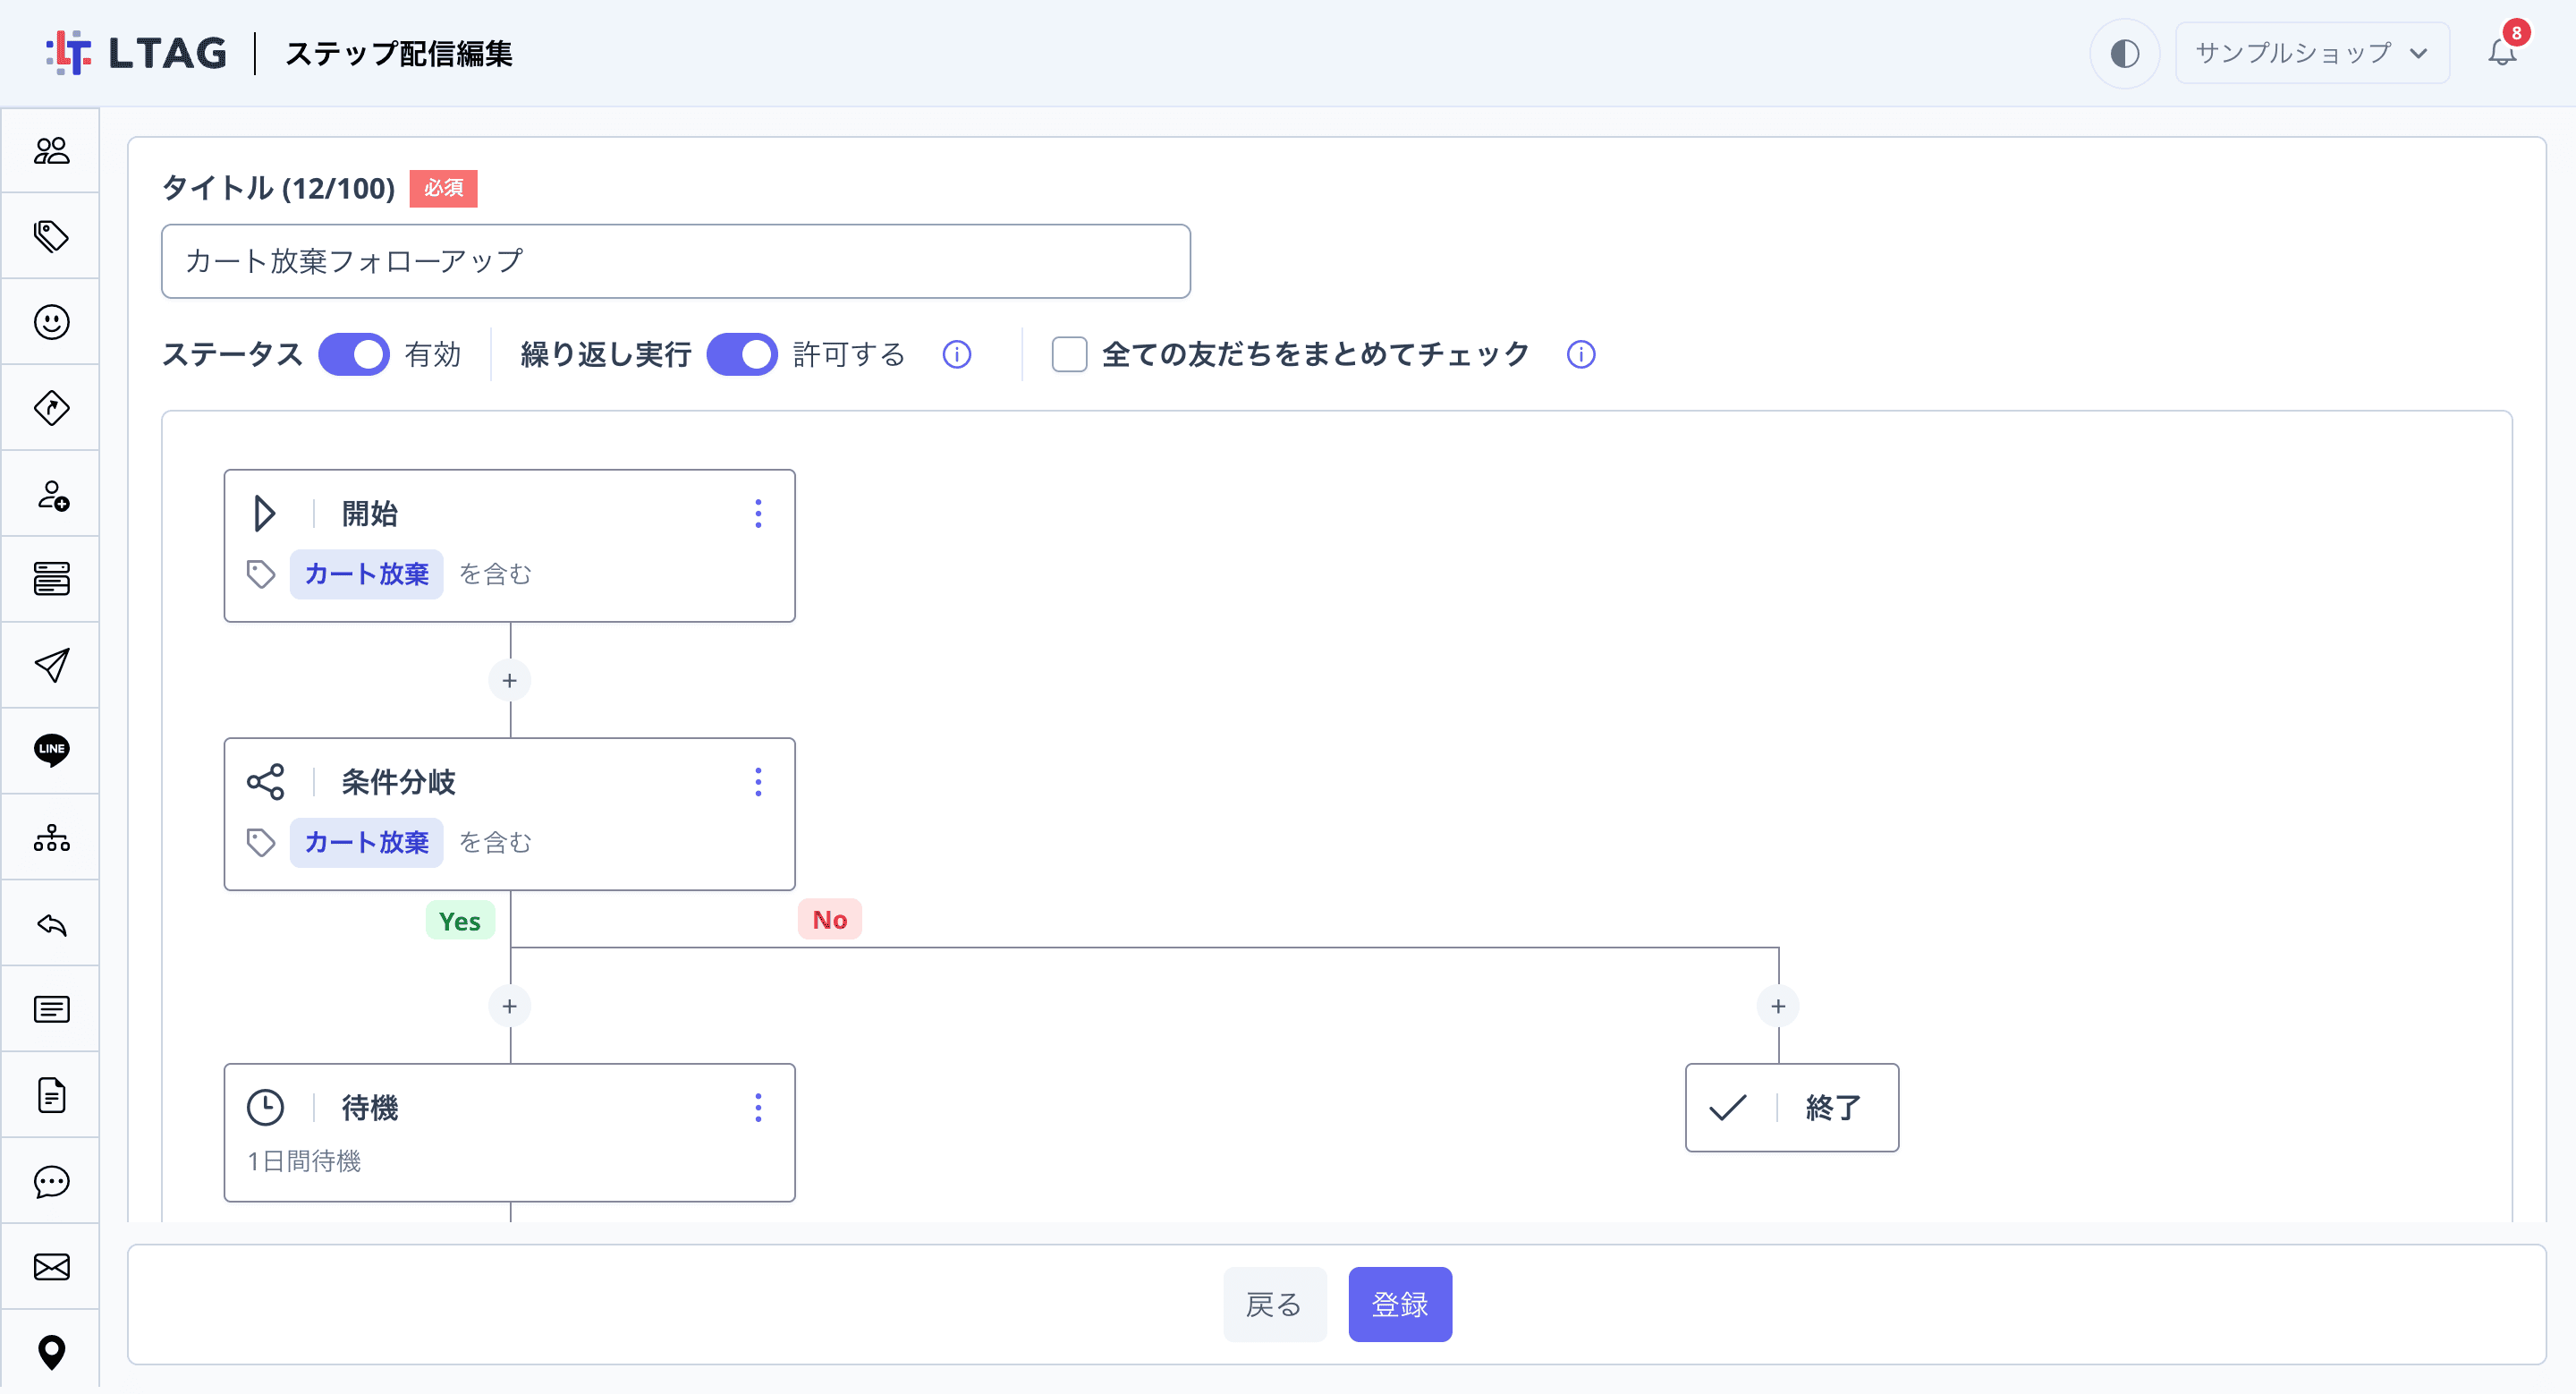Open the three-dot menu on 条件分岐 node
The height and width of the screenshot is (1394, 2576).
coord(758,781)
